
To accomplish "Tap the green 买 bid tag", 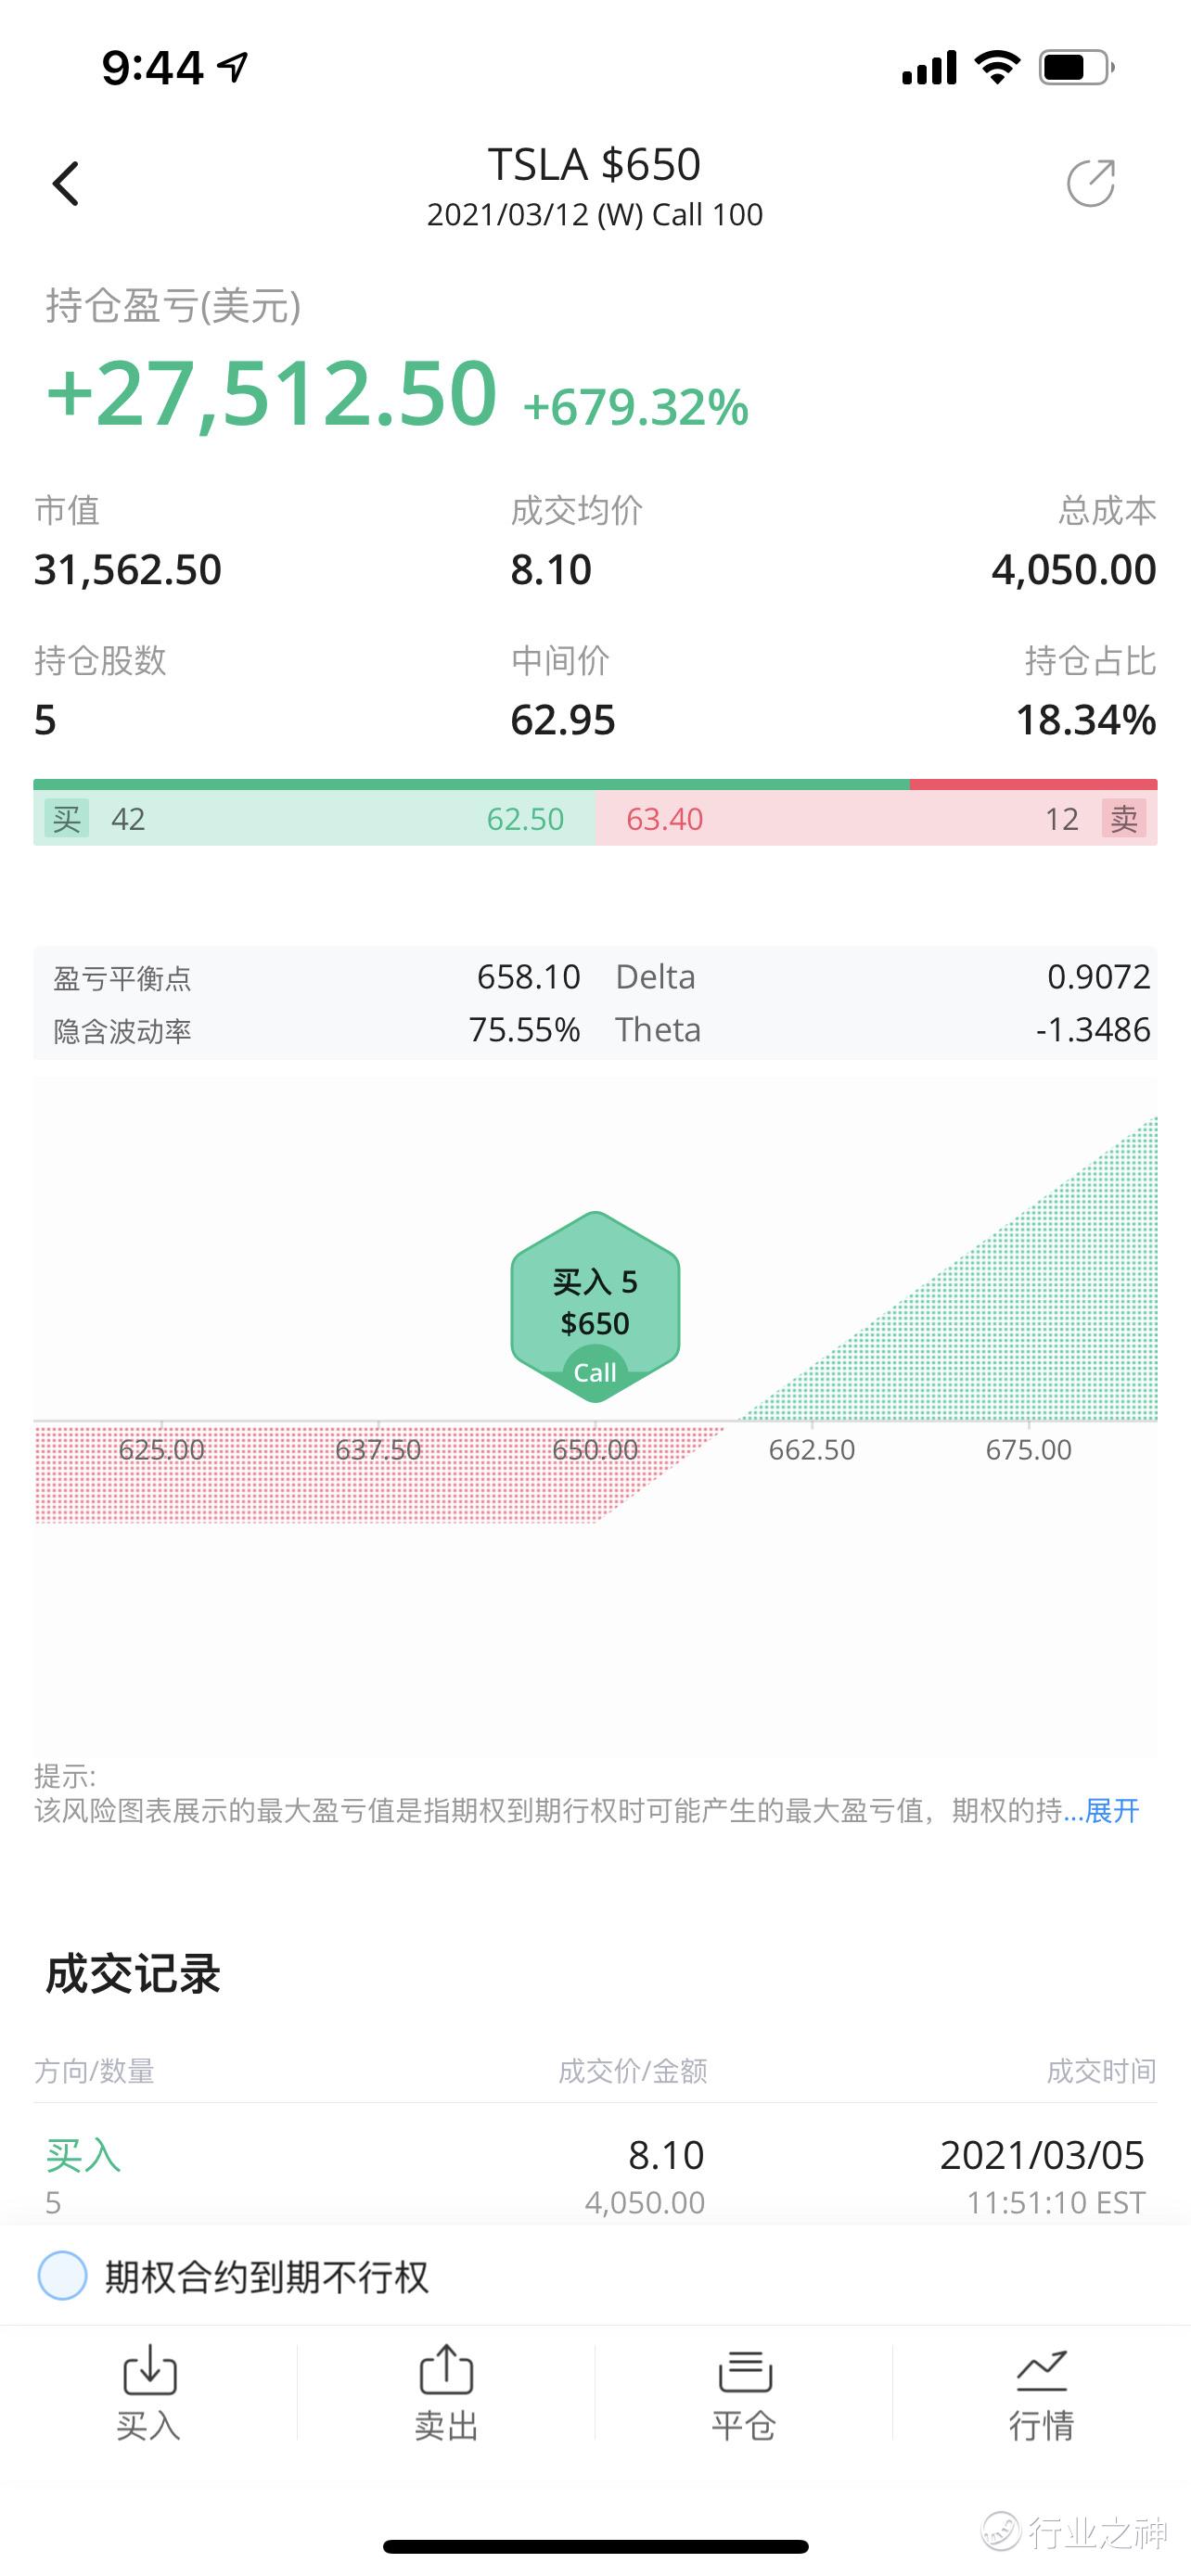I will (x=67, y=819).
